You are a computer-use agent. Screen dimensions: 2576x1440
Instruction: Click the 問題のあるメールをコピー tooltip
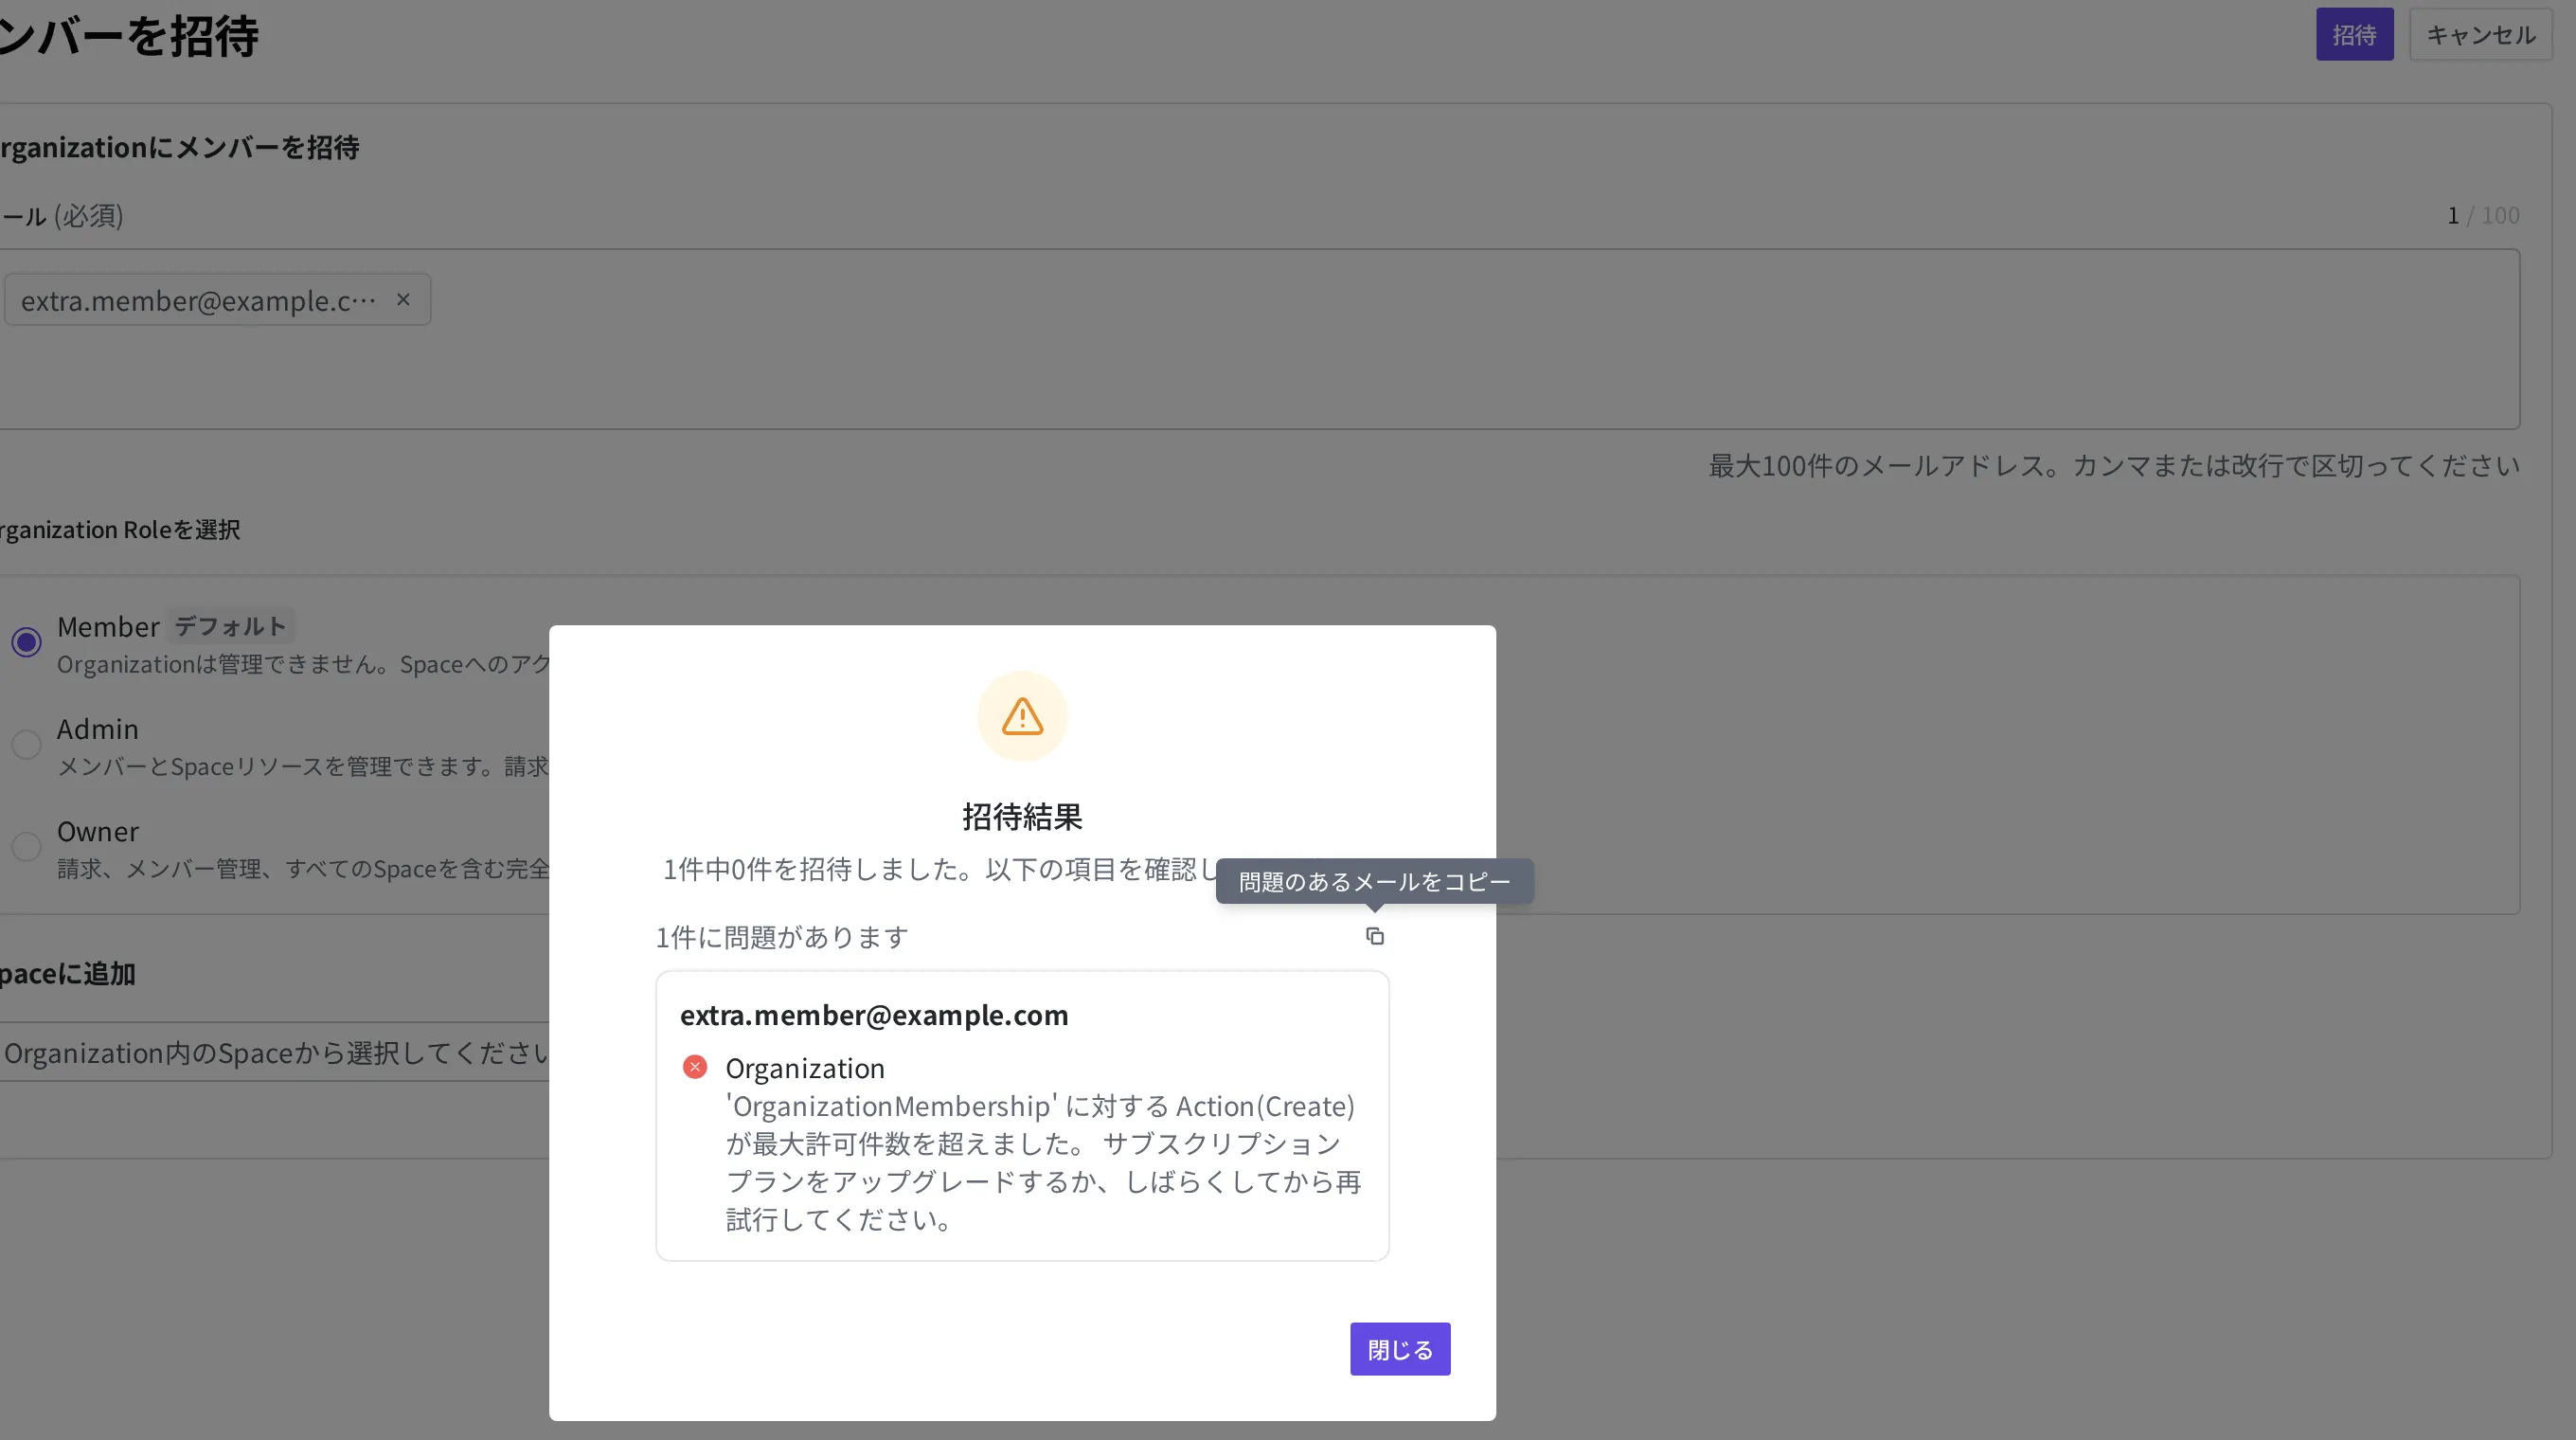click(x=1374, y=881)
